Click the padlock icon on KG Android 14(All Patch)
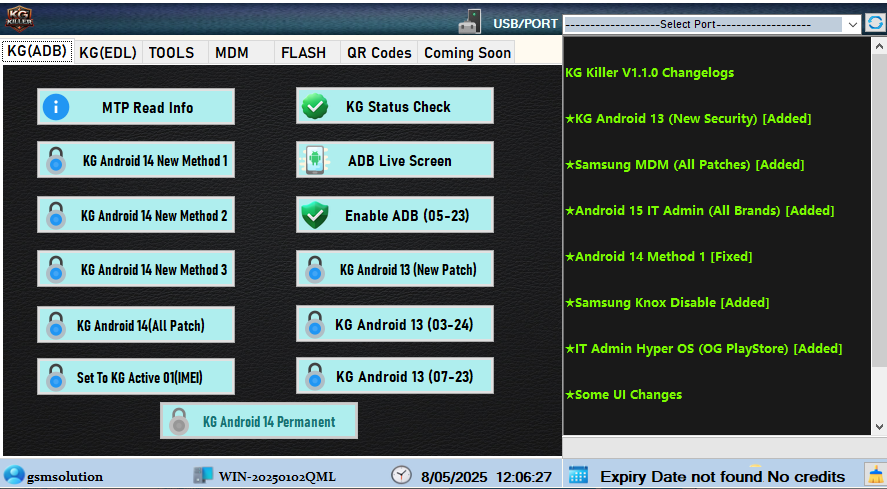887x489 pixels. [x=56, y=325]
